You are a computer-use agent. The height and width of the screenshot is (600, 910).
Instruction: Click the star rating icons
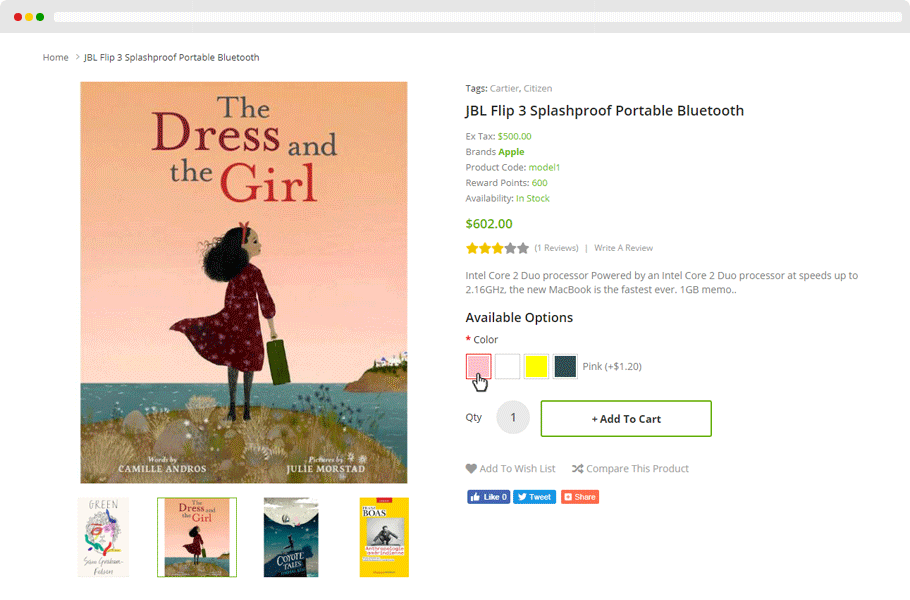click(497, 248)
